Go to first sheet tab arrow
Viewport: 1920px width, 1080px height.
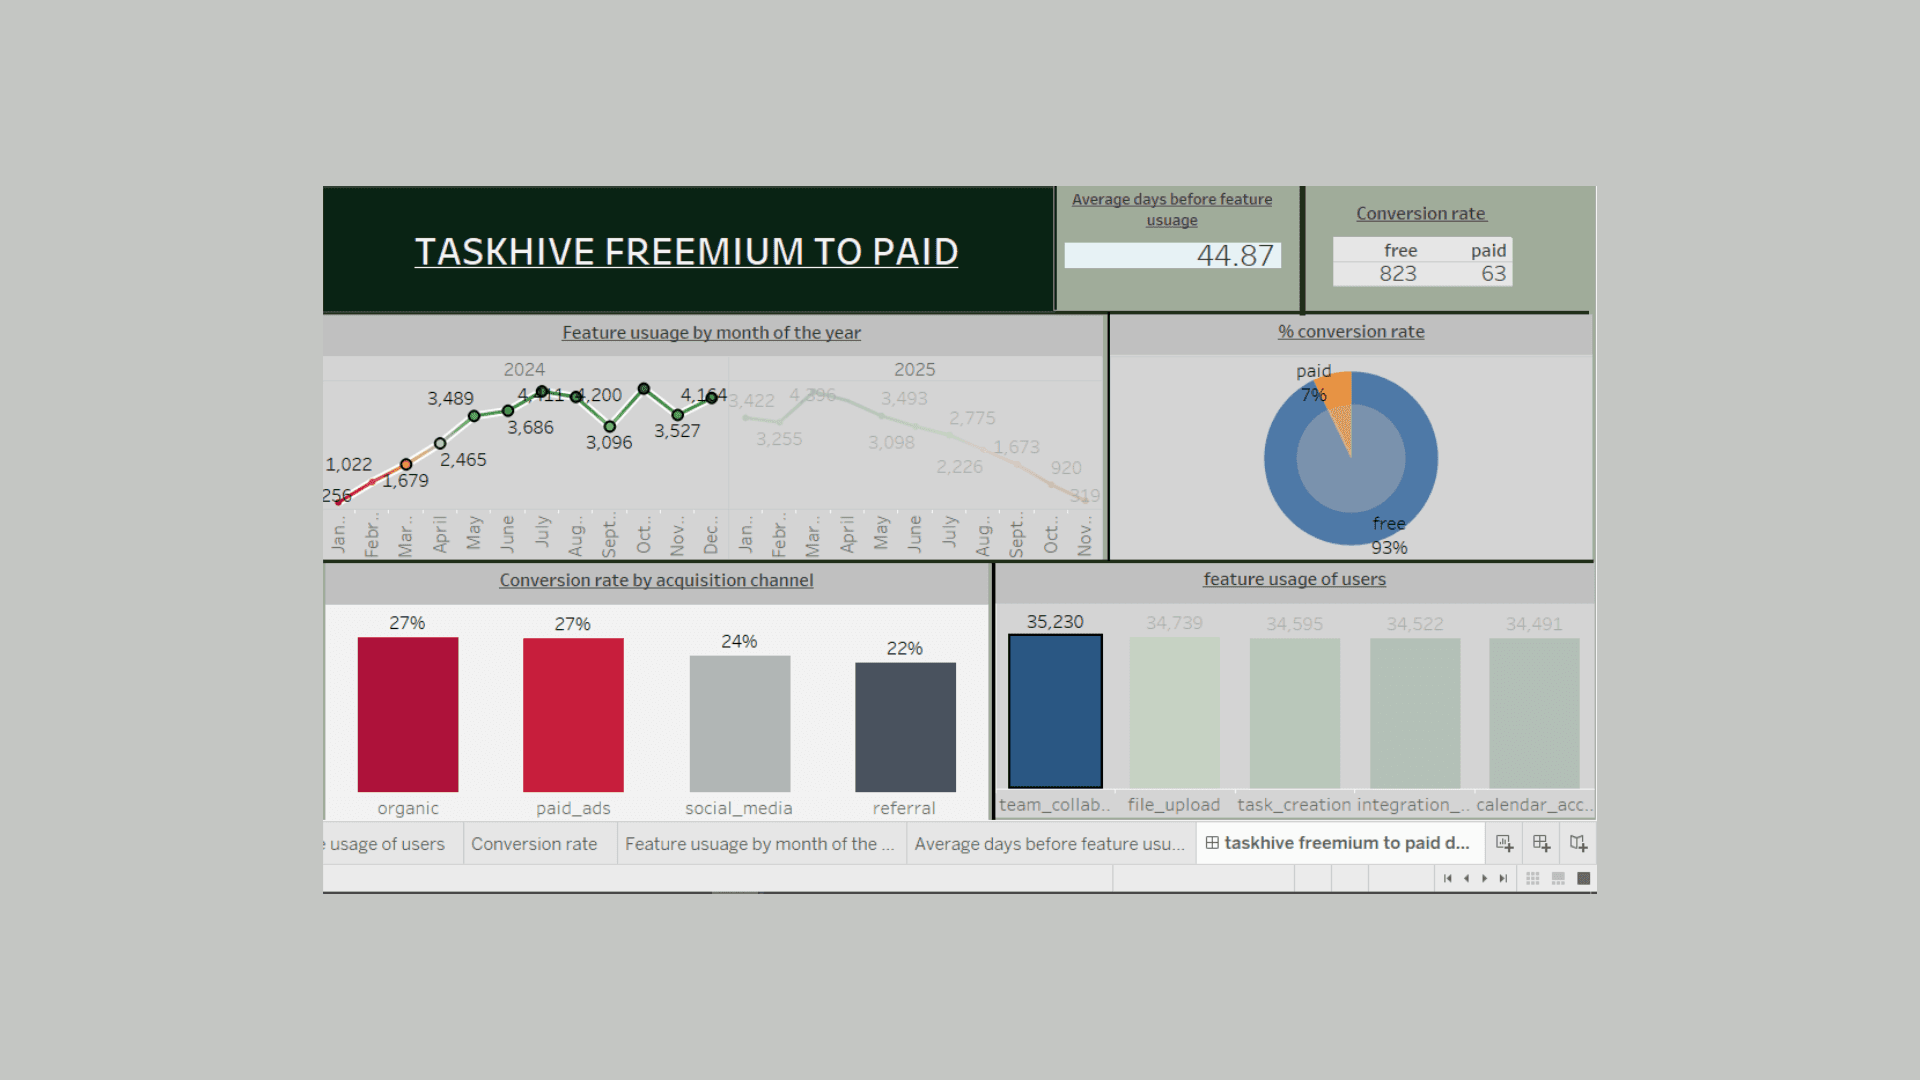pos(1447,878)
